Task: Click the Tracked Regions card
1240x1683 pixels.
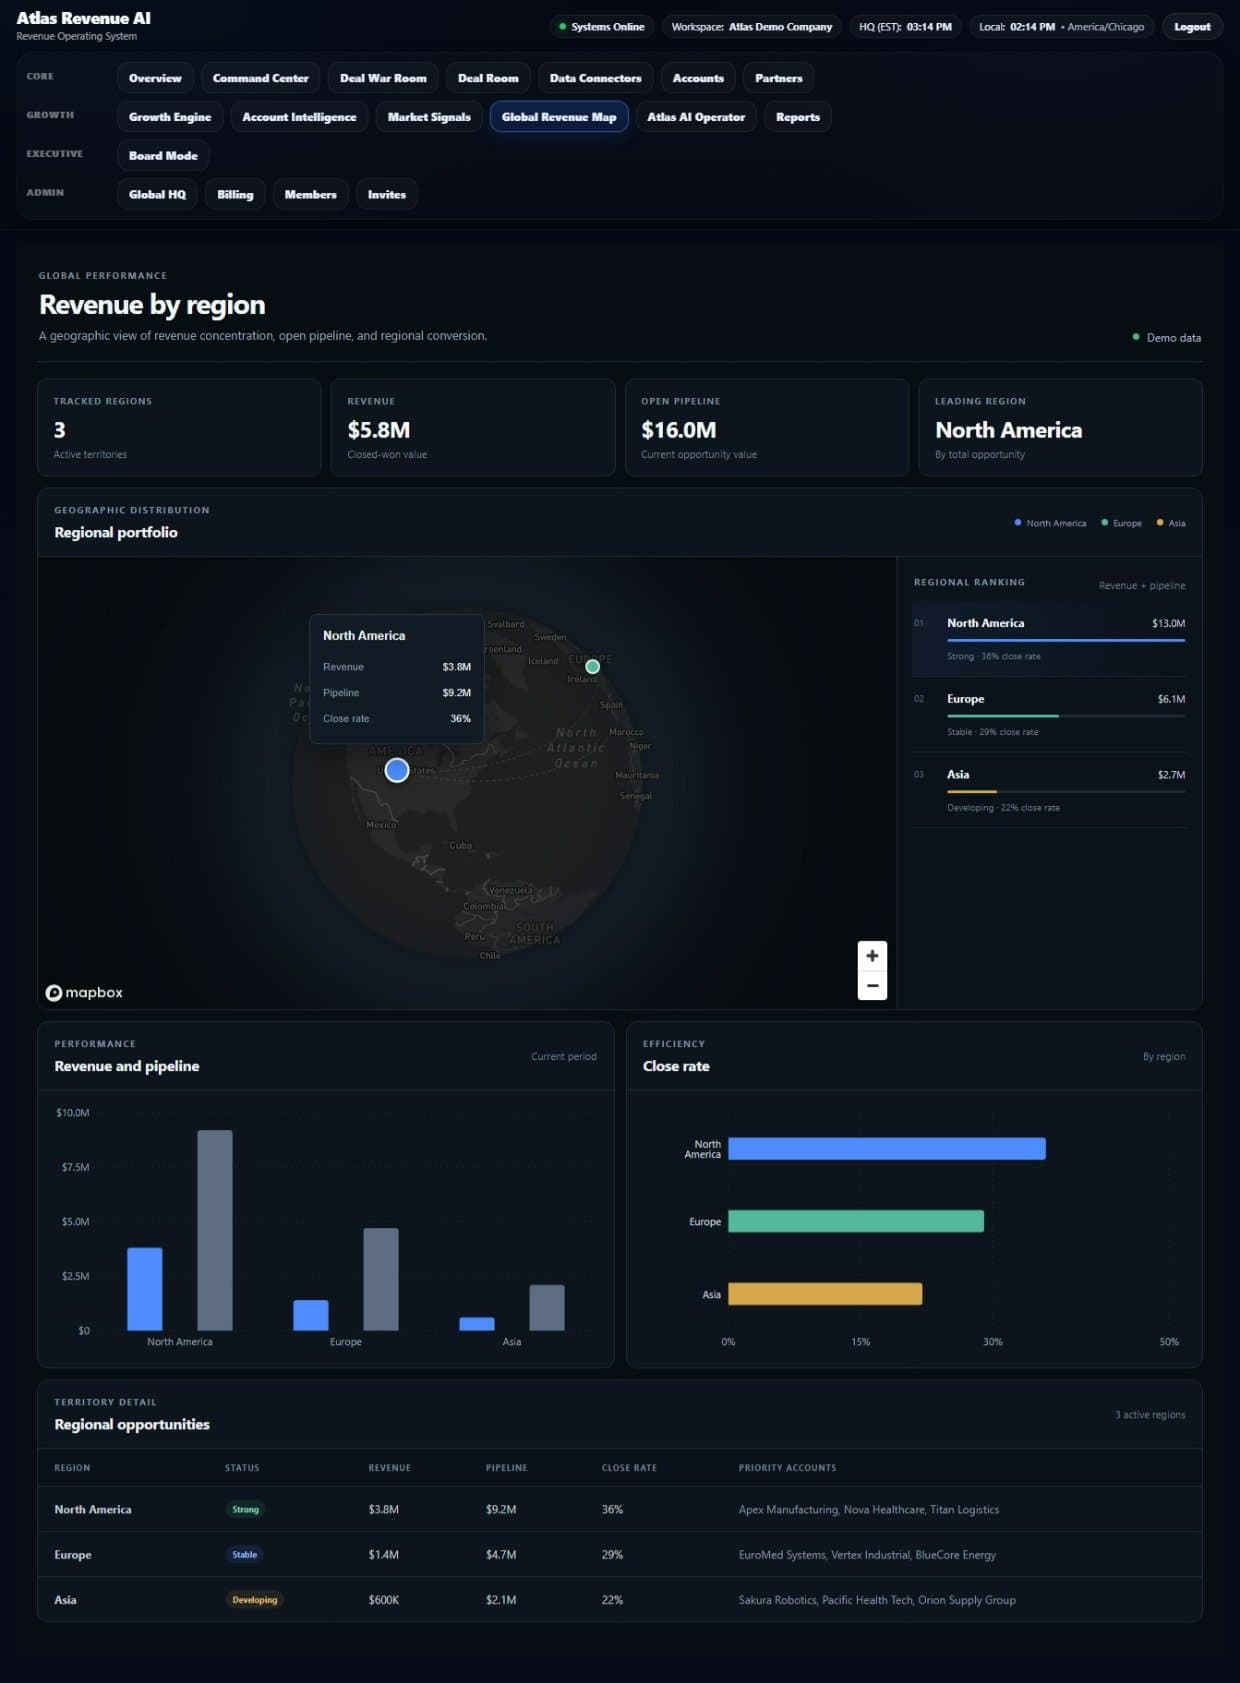Action: pos(179,427)
